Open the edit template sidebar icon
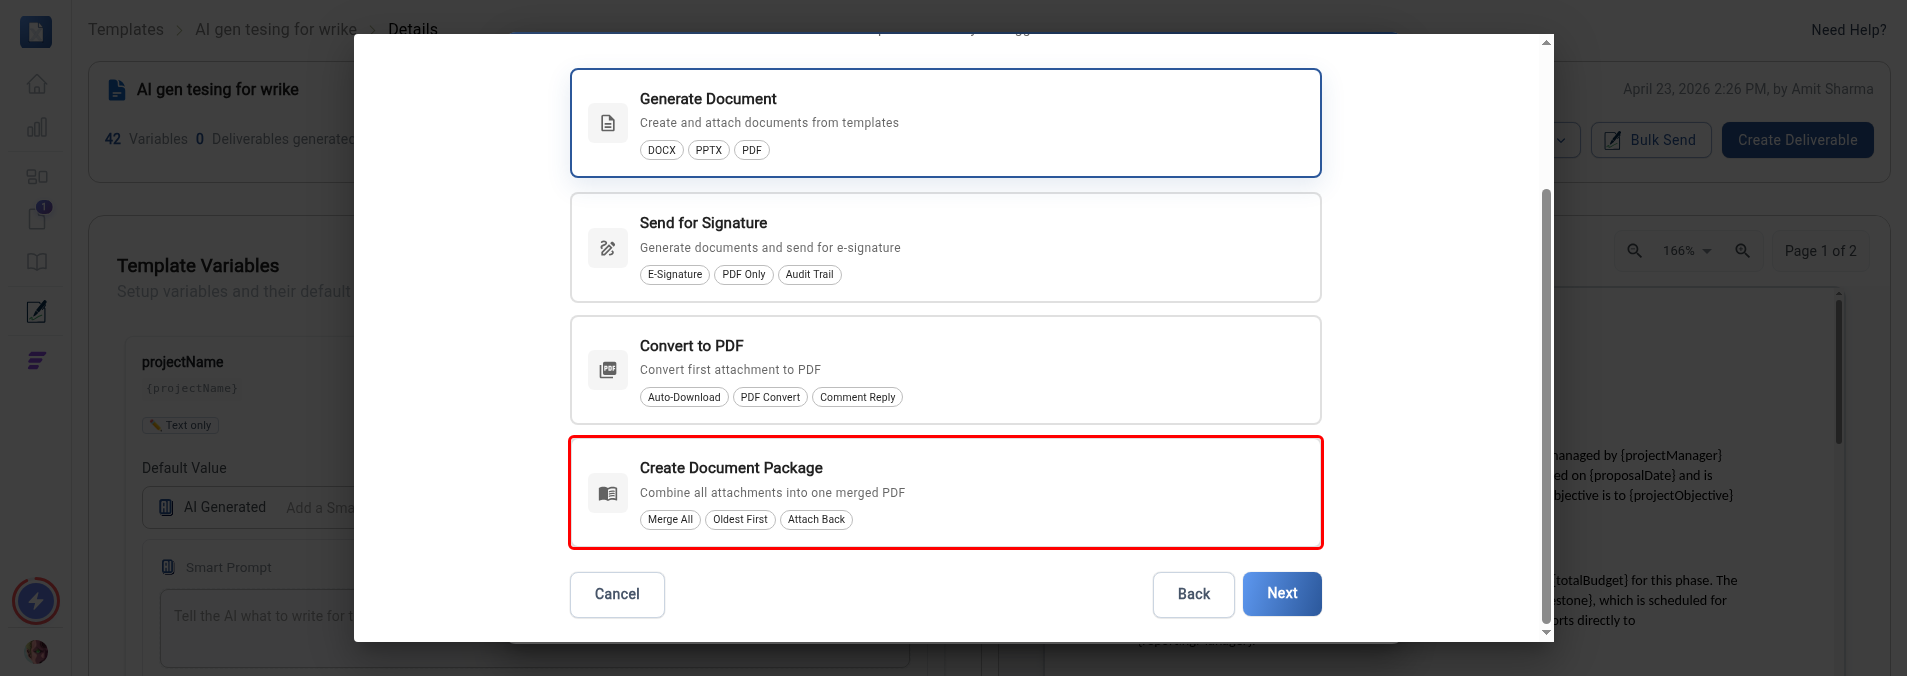Screen dimensions: 1907x676 (37, 311)
